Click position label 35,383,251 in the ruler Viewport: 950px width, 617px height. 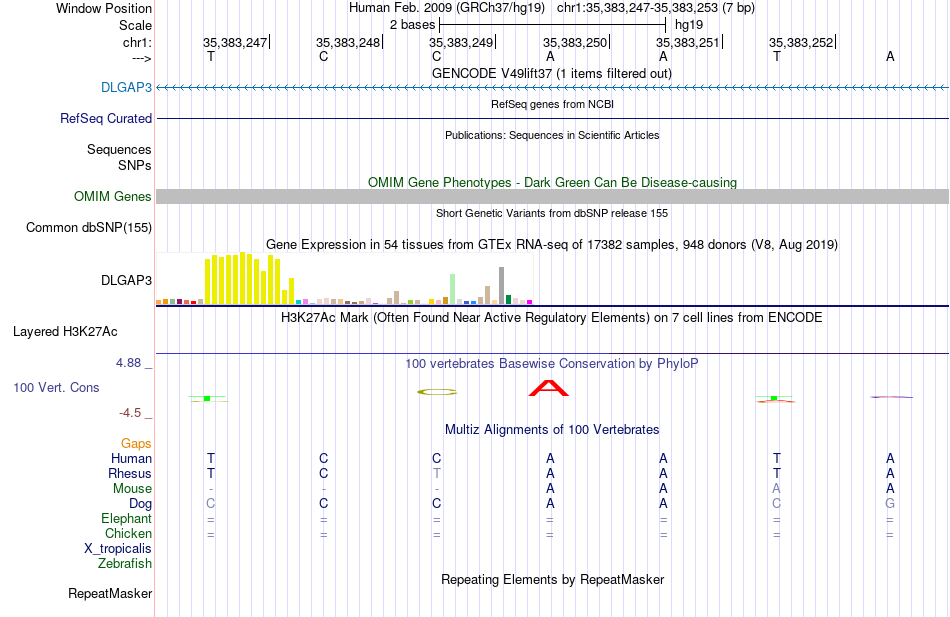tap(688, 42)
